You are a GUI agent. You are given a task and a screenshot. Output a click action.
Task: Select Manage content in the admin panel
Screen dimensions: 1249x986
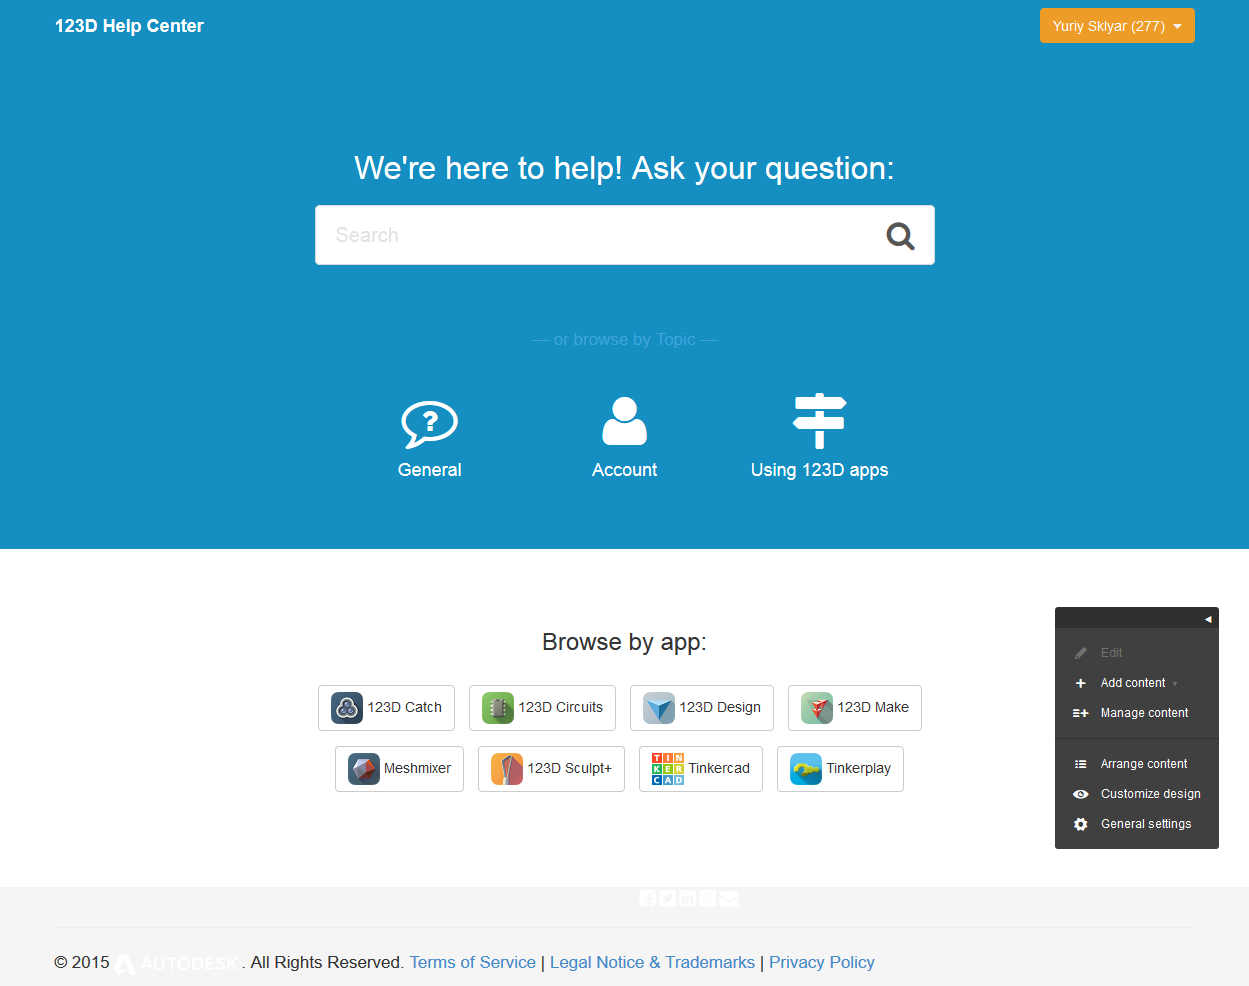[x=1144, y=713]
